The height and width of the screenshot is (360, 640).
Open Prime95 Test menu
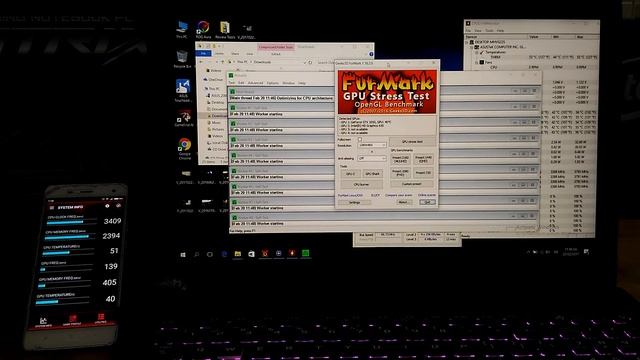point(232,83)
